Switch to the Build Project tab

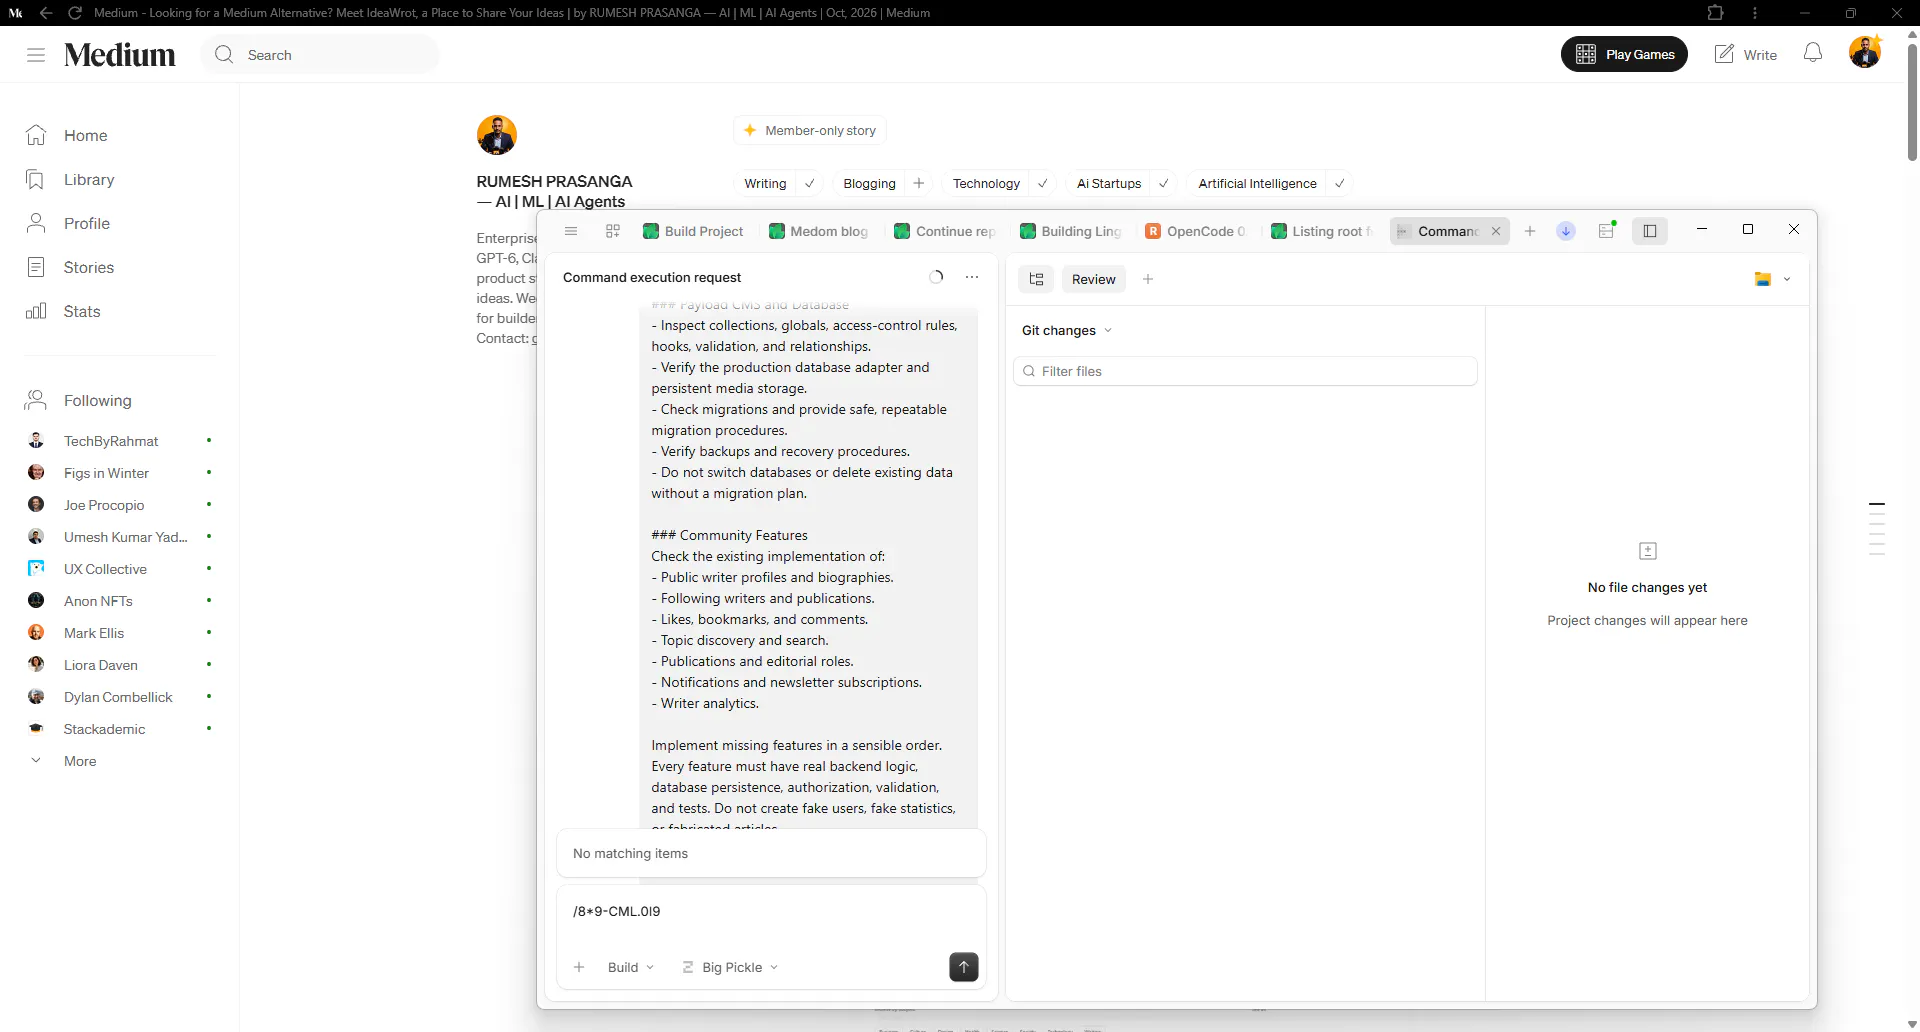point(694,231)
